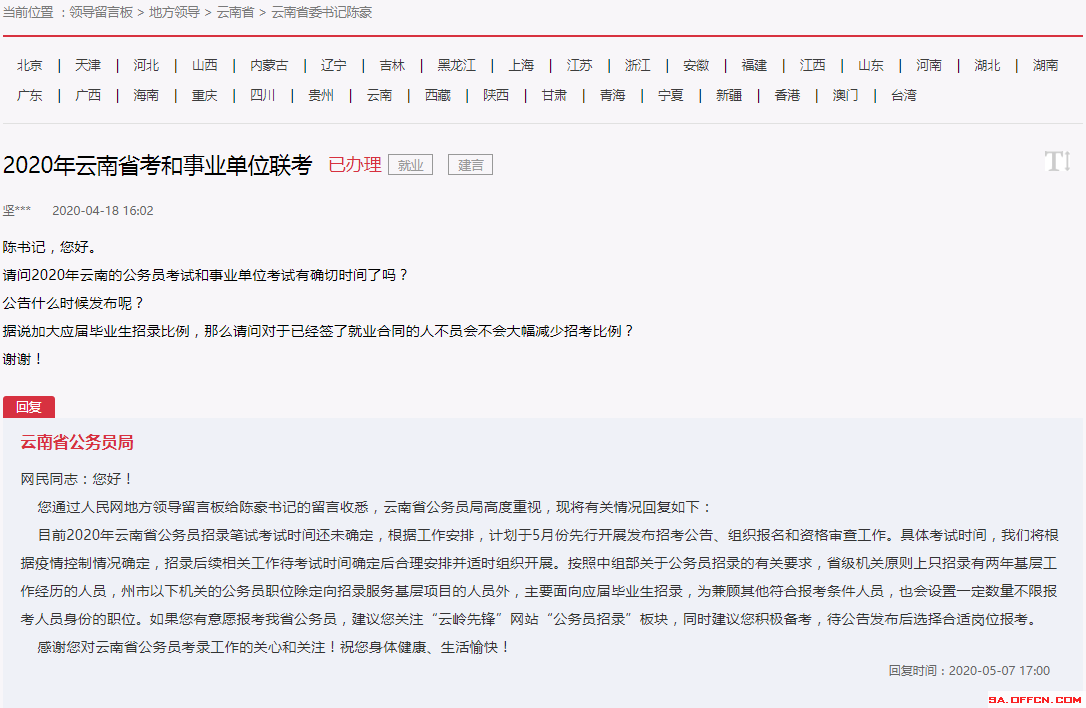Select the 海南 region
The image size is (1086, 708).
146,95
